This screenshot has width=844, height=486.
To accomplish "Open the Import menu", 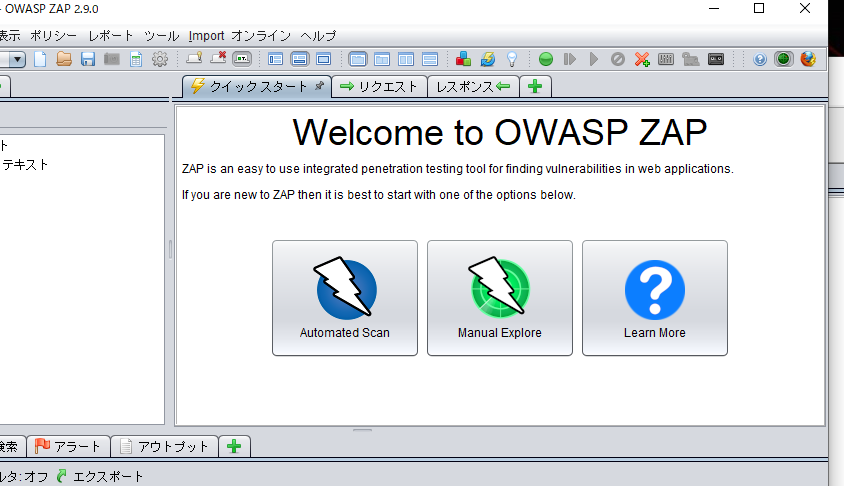I will (206, 36).
